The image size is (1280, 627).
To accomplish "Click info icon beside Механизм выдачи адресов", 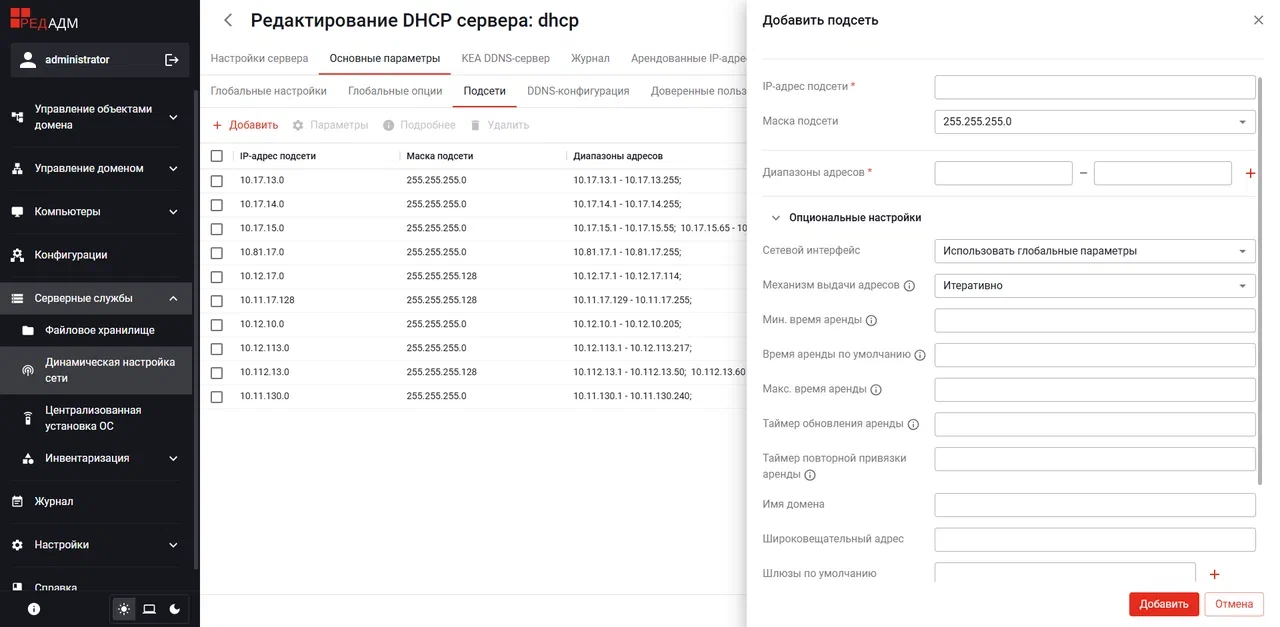I will point(910,286).
